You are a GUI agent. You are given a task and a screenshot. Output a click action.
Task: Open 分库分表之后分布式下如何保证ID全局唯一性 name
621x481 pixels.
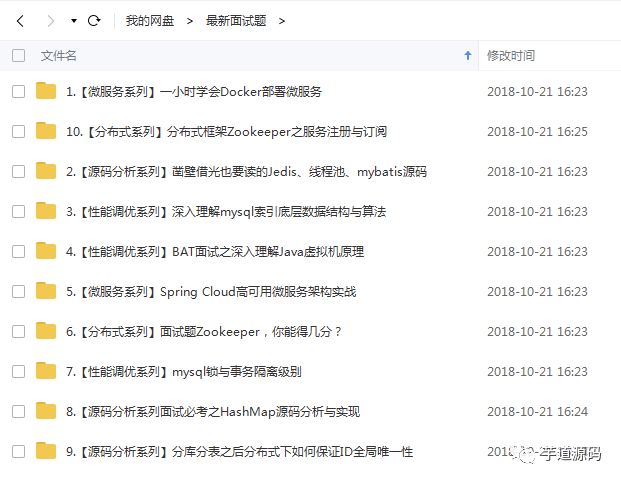pyautogui.click(x=239, y=452)
